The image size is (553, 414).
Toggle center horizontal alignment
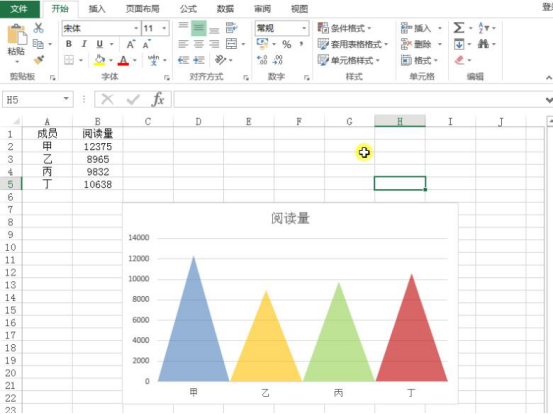click(x=199, y=44)
